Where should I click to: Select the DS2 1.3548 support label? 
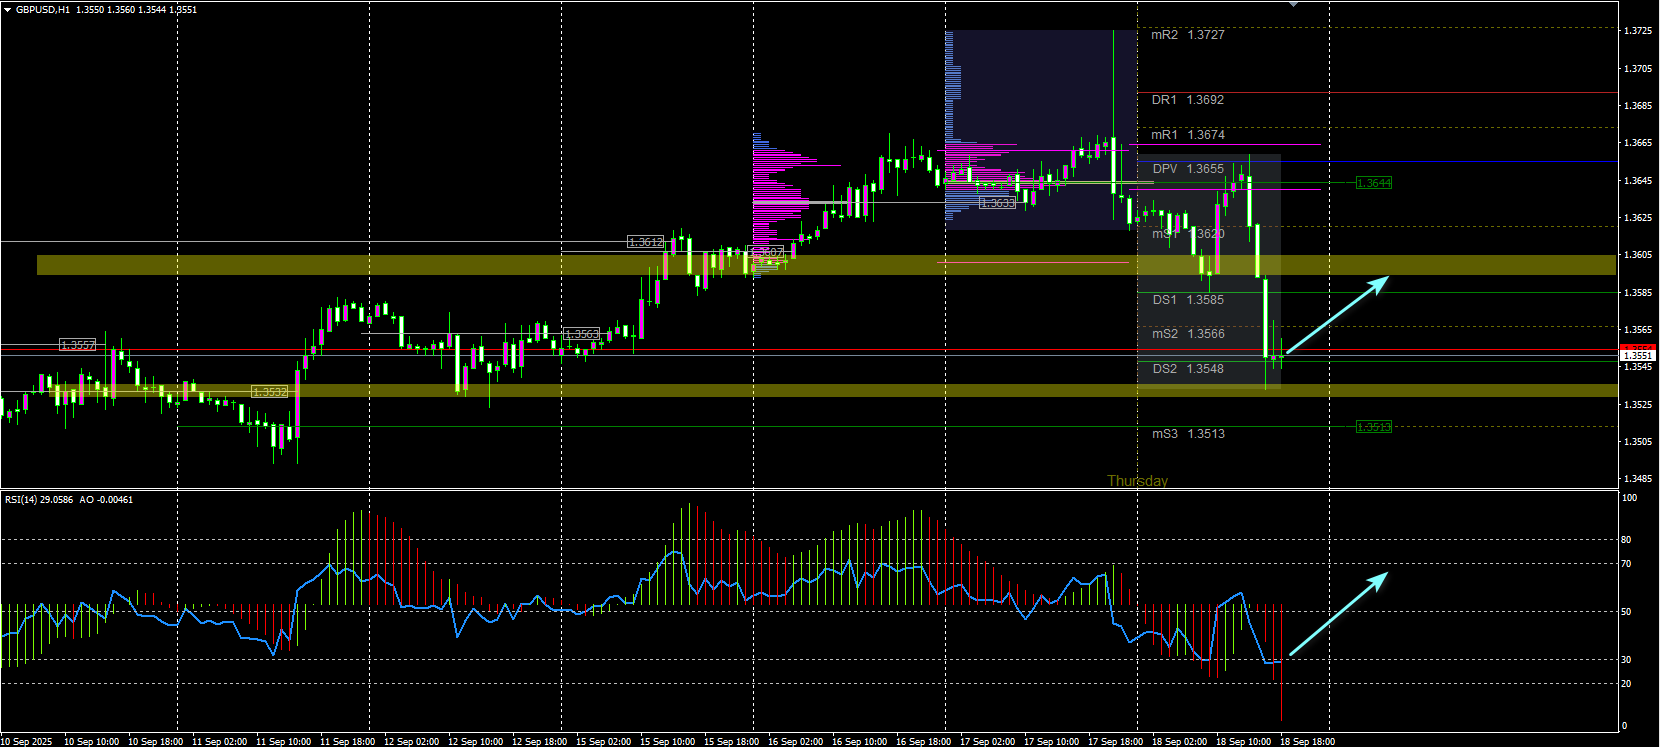tap(1187, 368)
